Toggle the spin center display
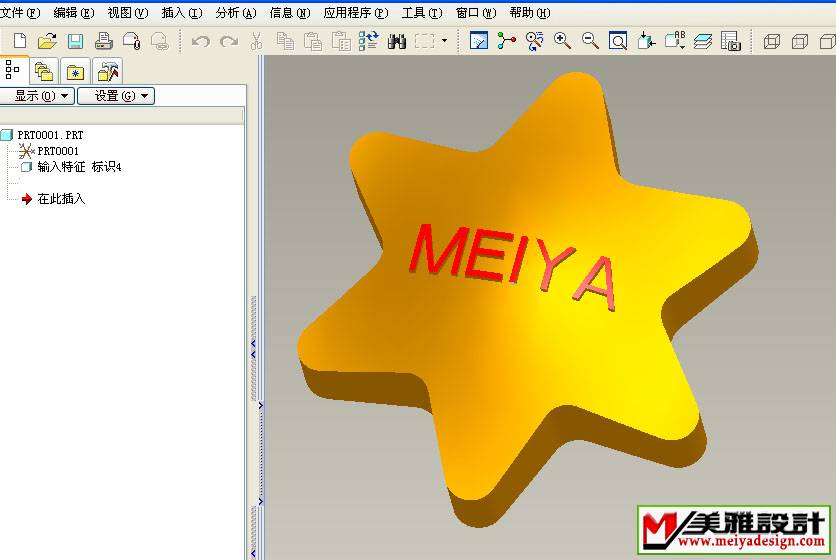Image resolution: width=836 pixels, height=560 pixels. click(507, 41)
